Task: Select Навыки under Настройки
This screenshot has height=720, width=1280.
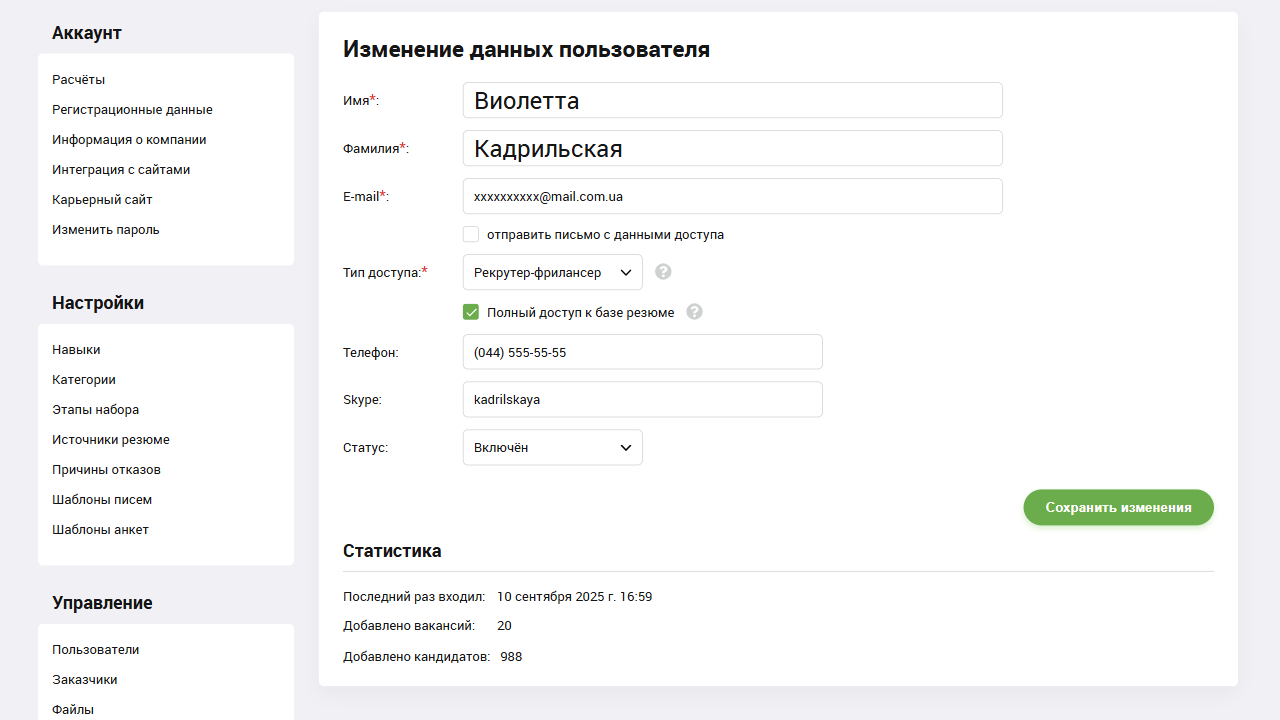Action: pyautogui.click(x=75, y=349)
